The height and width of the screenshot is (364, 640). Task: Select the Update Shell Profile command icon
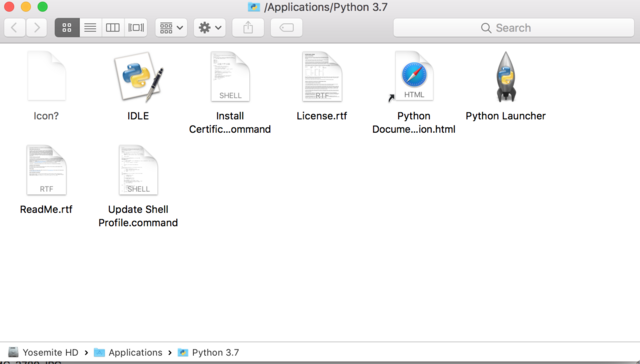tap(138, 170)
